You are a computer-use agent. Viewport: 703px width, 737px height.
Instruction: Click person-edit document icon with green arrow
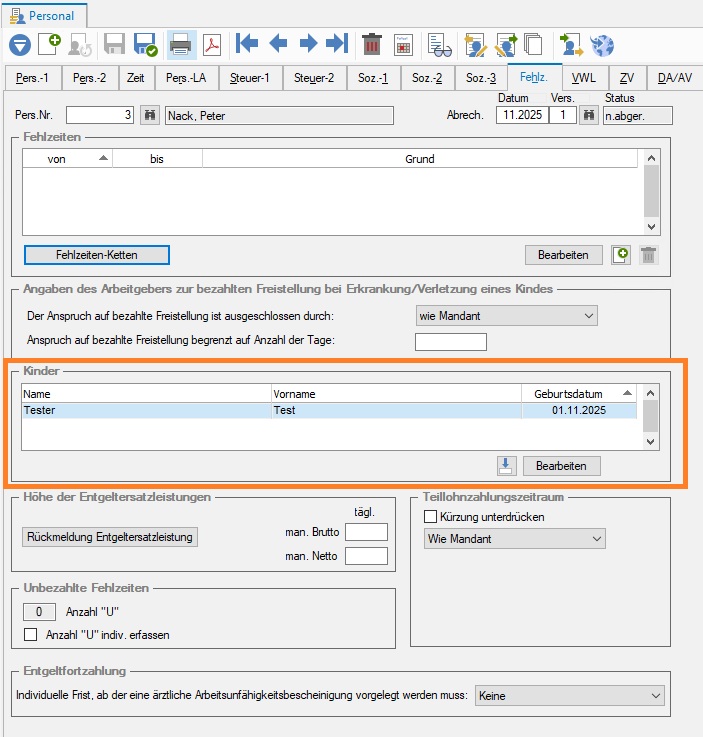[506, 45]
